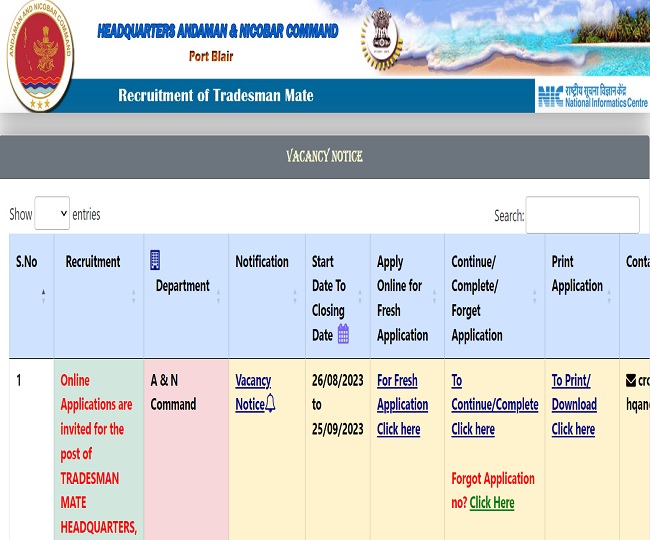Click the calendar icon beside Closing Date

pyautogui.click(x=343, y=335)
